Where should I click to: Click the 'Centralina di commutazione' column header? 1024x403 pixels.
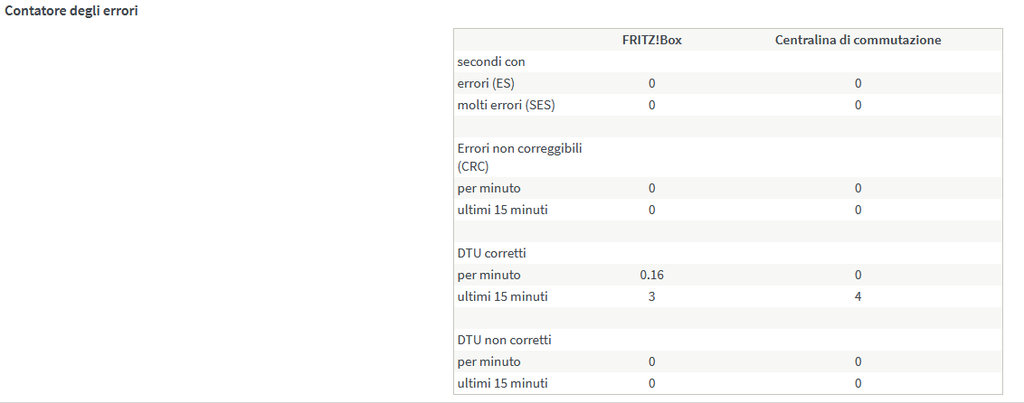point(857,40)
